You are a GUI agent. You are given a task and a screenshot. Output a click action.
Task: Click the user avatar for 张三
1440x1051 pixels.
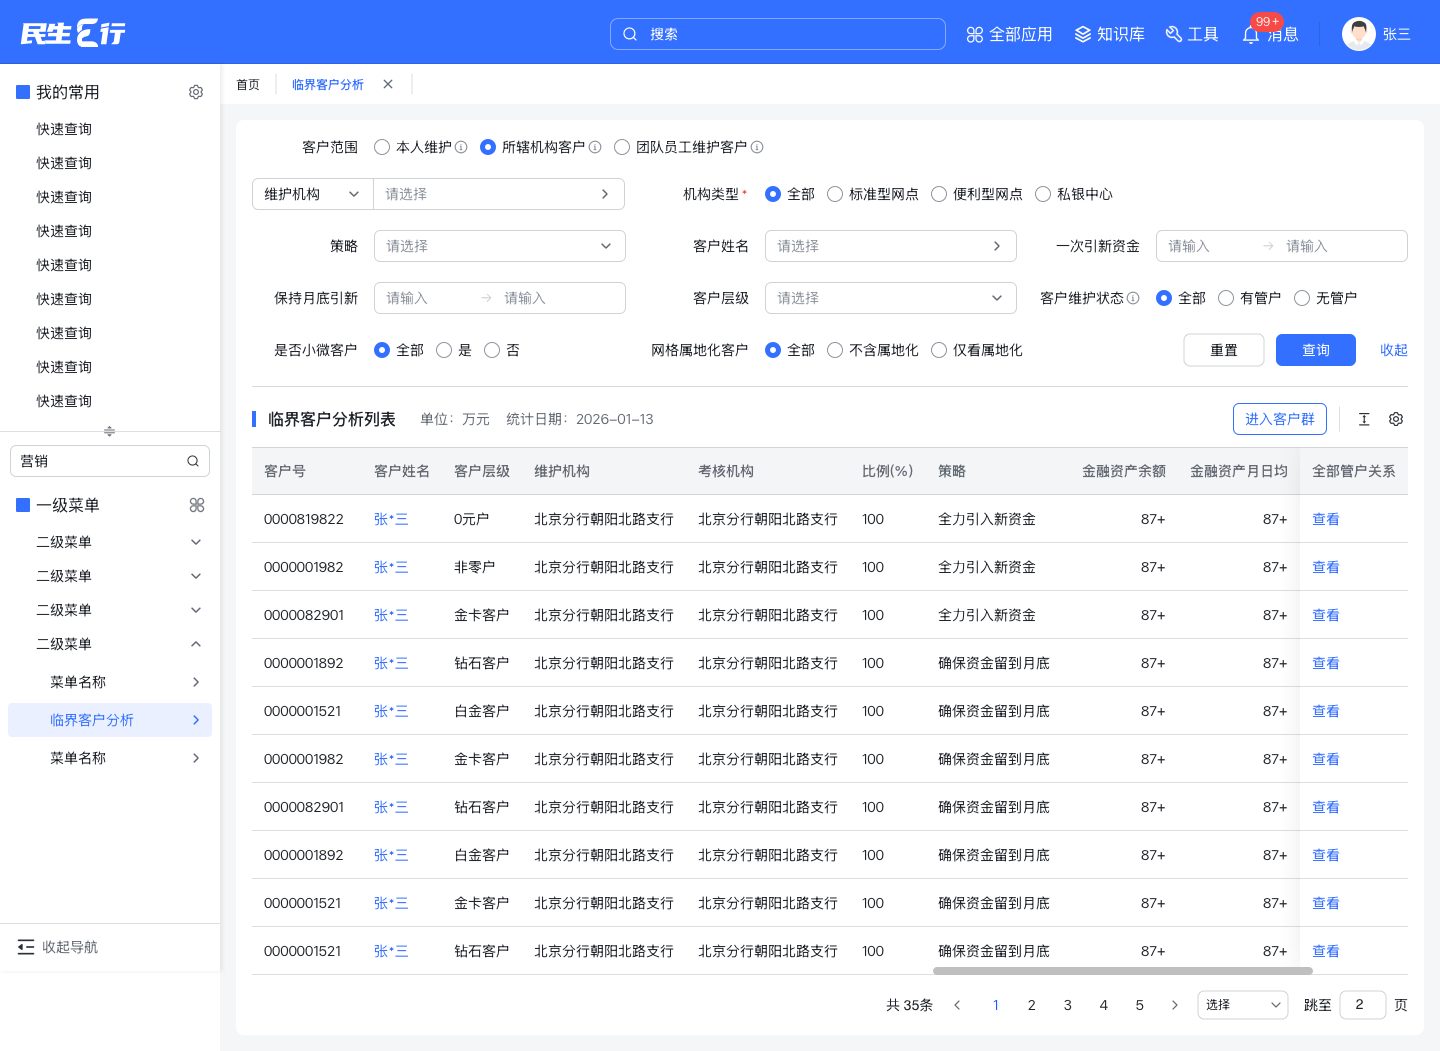[1359, 34]
